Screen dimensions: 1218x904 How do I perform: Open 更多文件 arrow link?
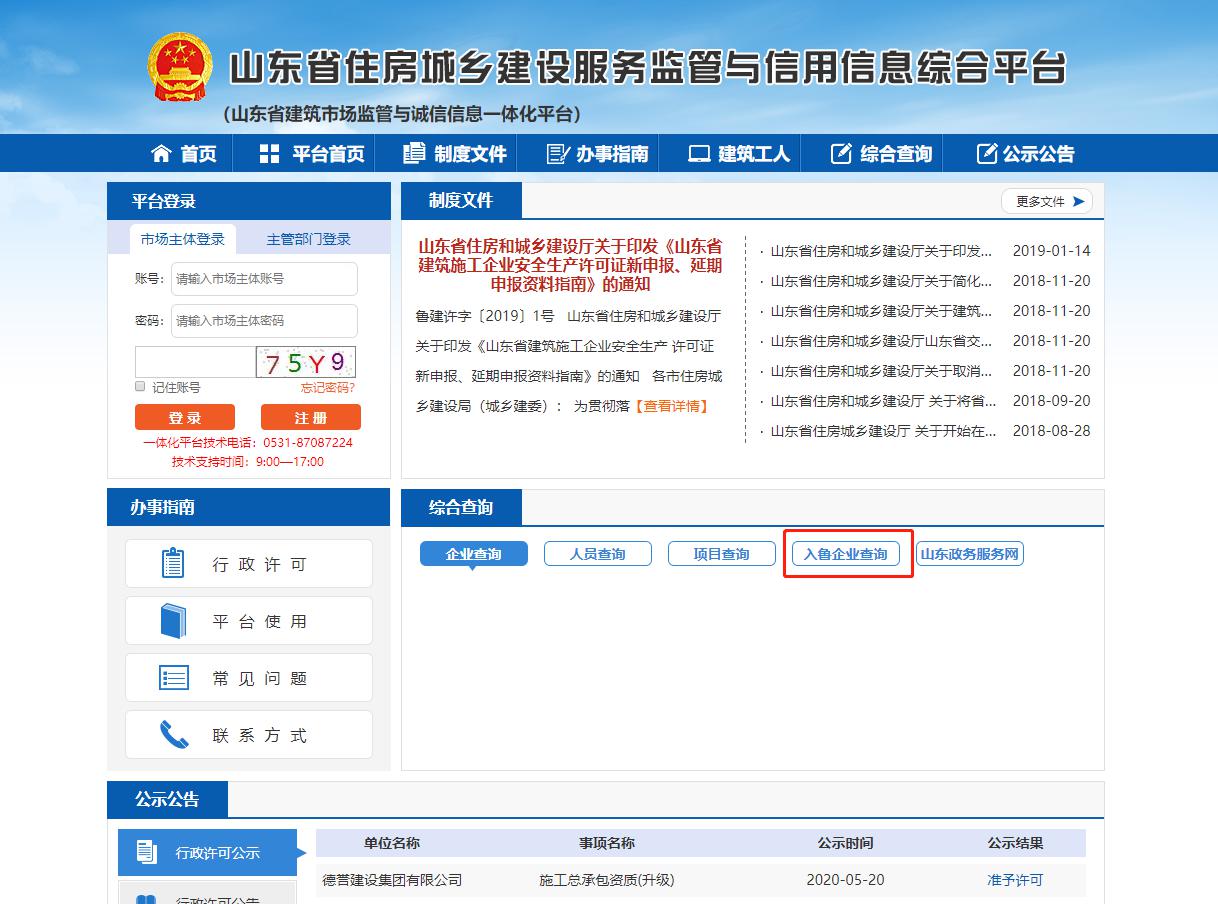1047,201
